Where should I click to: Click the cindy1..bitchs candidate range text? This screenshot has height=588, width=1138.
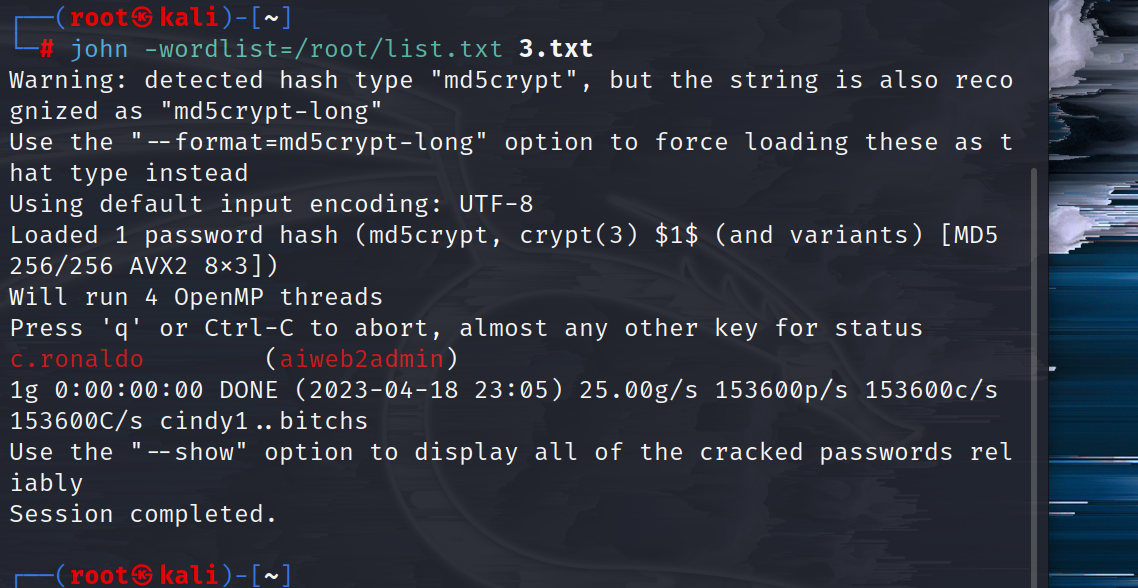264,421
